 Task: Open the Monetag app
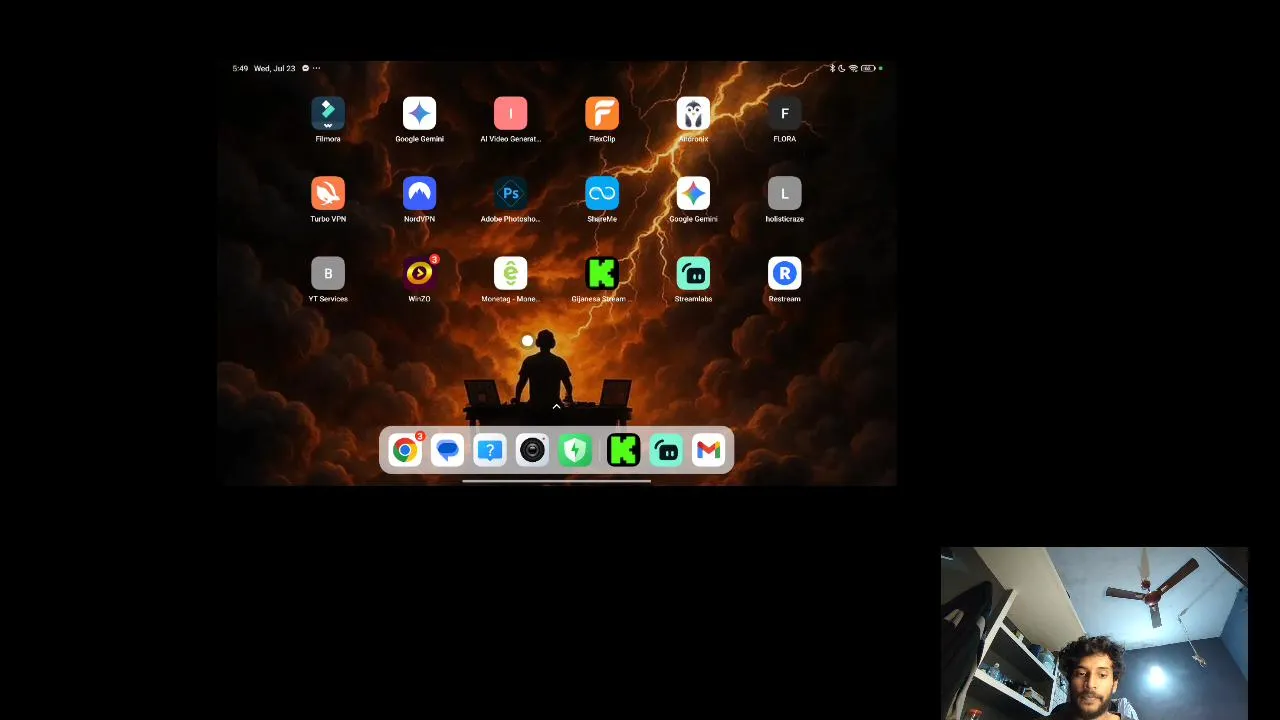(510, 273)
